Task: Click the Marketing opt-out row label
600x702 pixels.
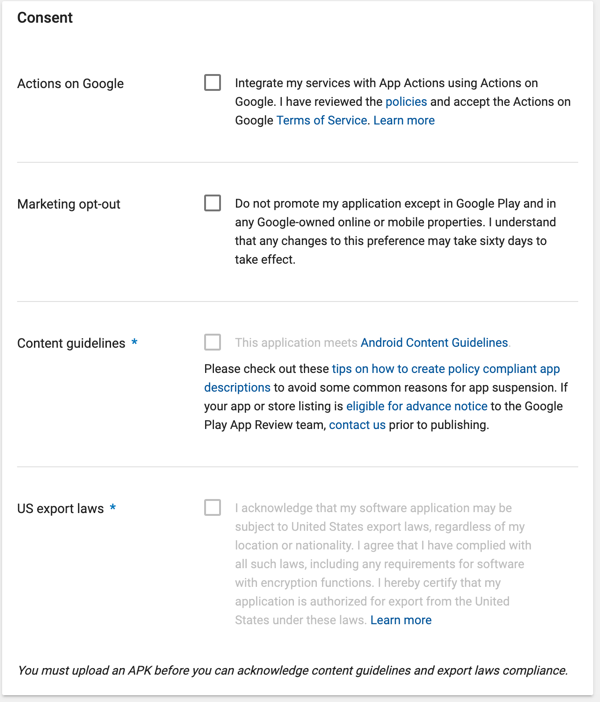Action: click(69, 204)
